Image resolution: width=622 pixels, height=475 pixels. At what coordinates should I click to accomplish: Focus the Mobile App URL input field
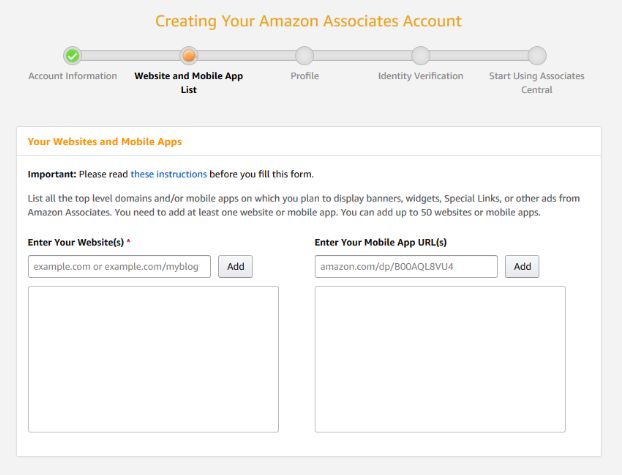[405, 267]
